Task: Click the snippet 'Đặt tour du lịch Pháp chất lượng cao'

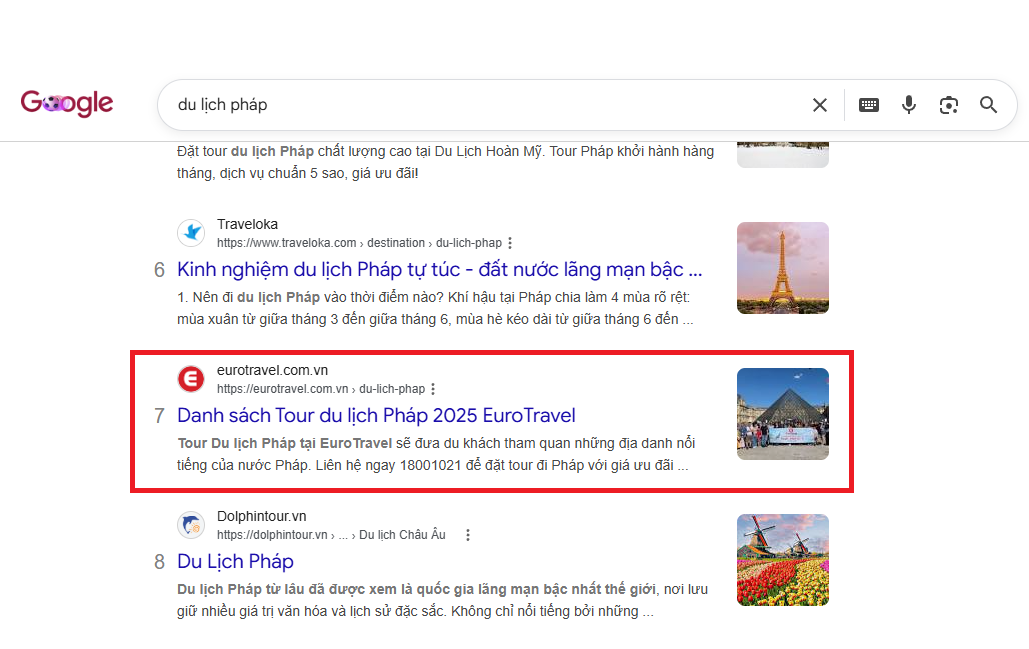Action: coord(446,162)
